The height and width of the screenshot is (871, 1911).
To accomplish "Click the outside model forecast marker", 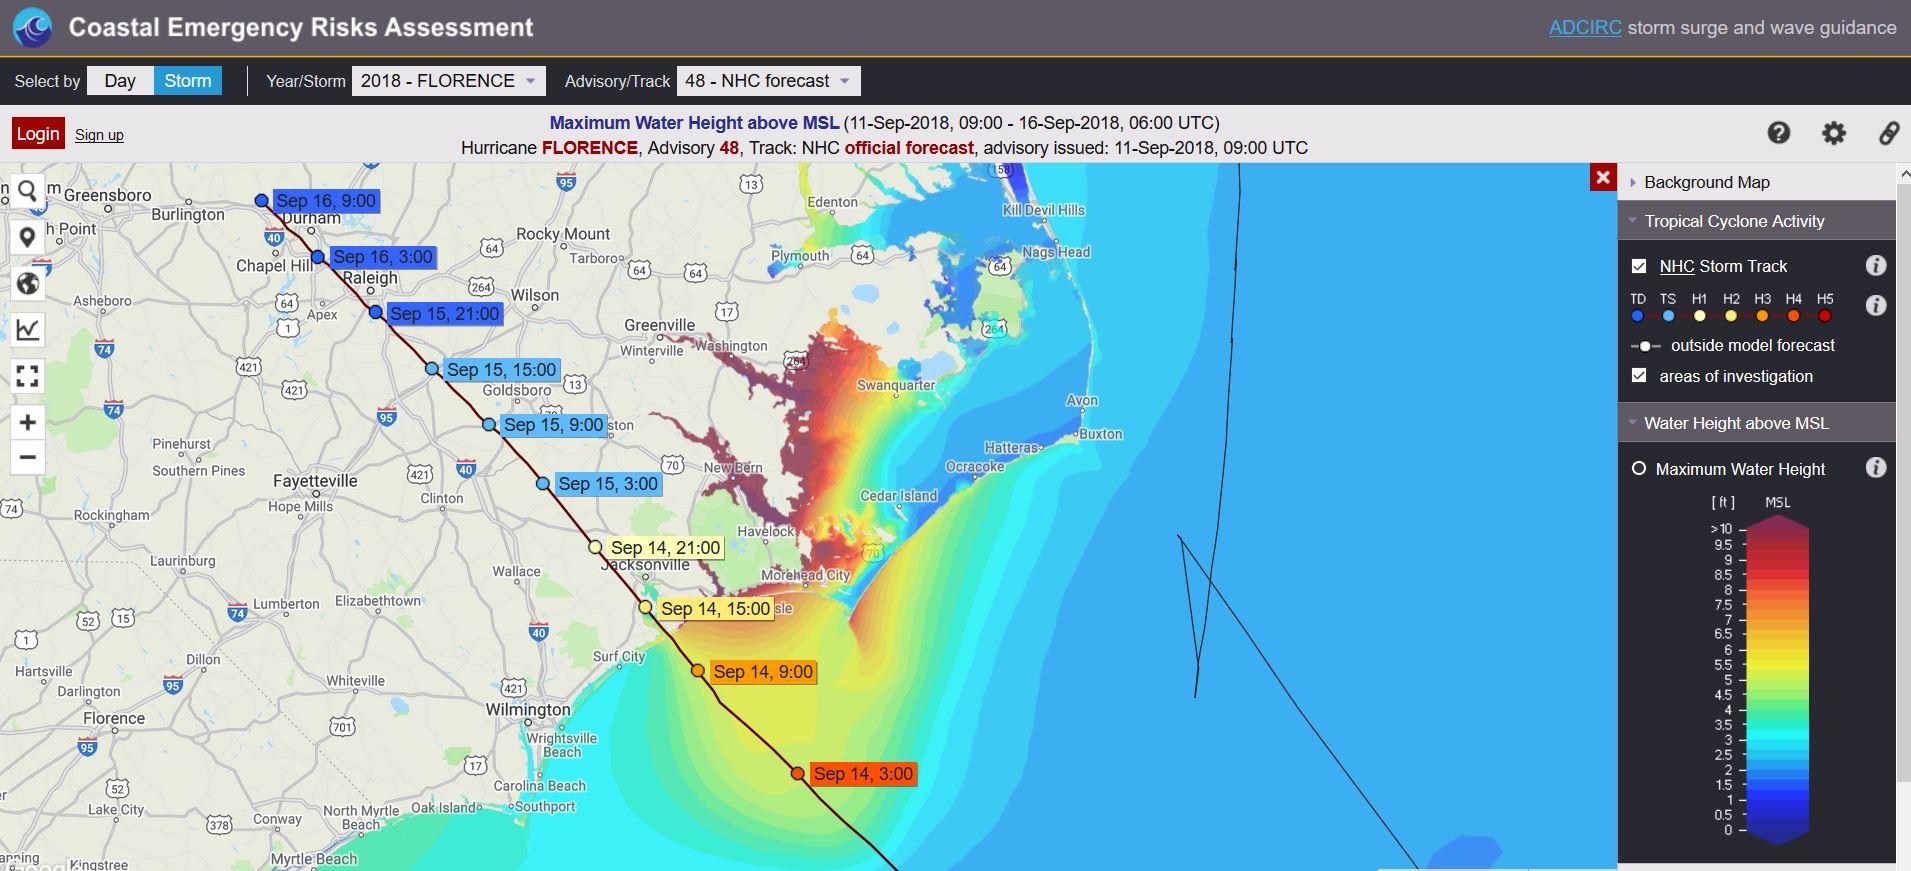I will pyautogui.click(x=1645, y=346).
